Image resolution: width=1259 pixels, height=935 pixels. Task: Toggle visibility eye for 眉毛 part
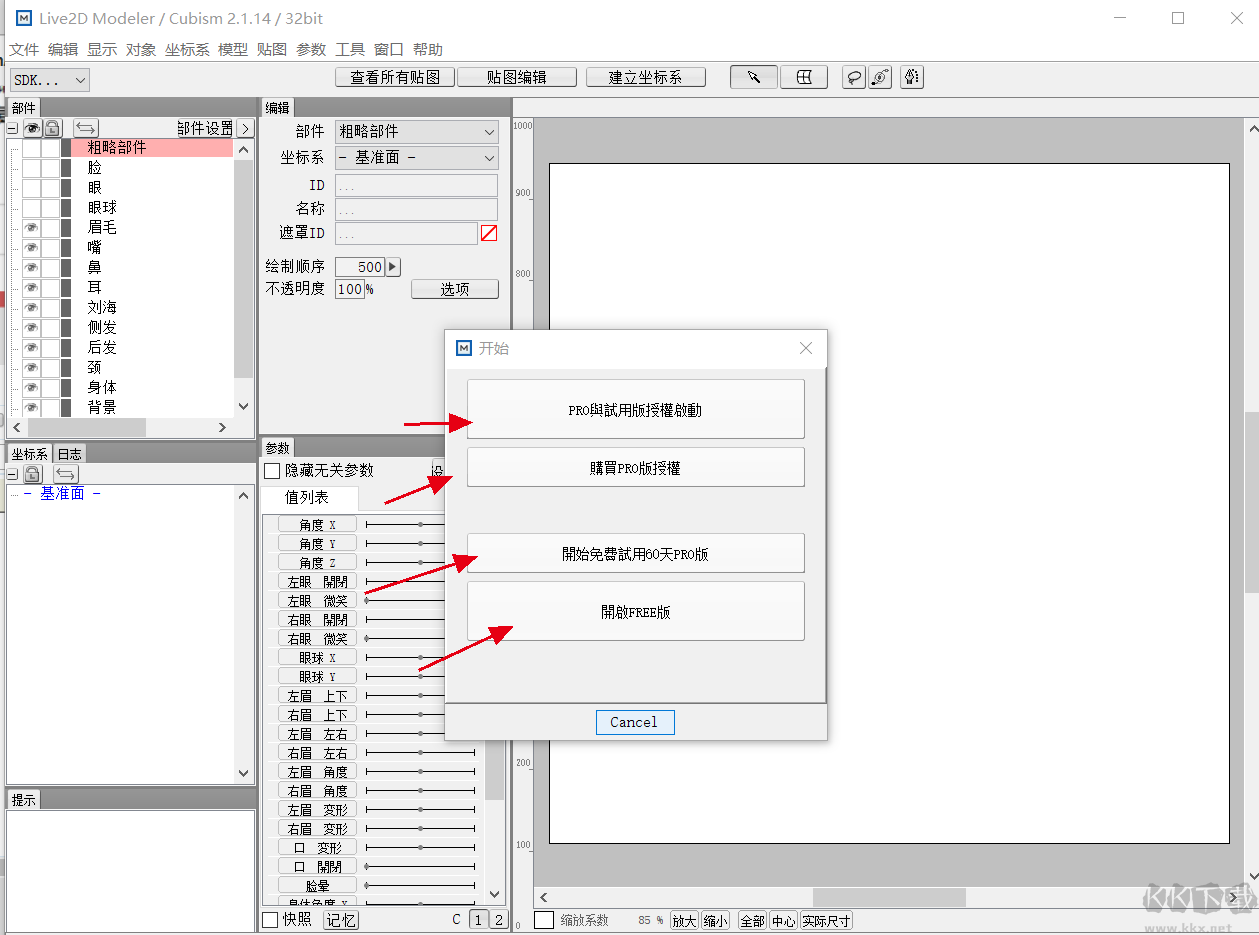click(32, 228)
